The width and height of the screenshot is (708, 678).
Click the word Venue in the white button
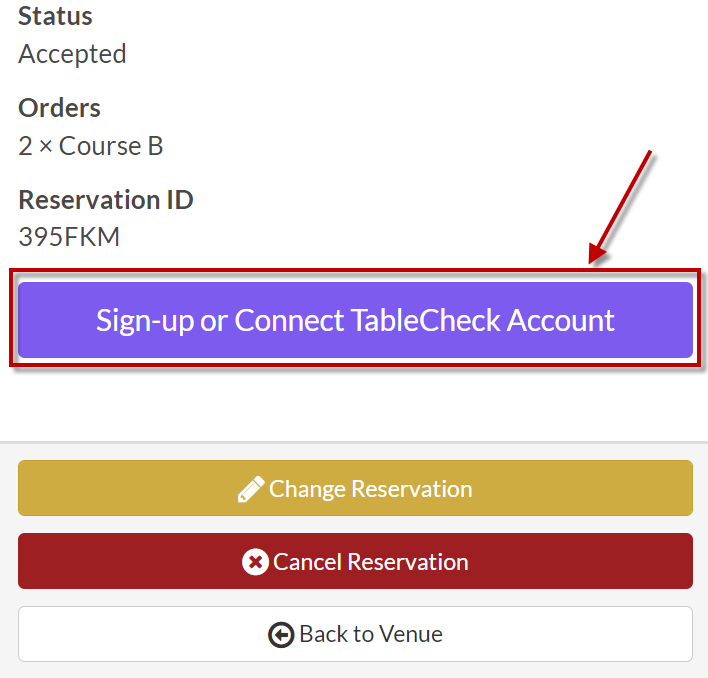click(x=410, y=634)
